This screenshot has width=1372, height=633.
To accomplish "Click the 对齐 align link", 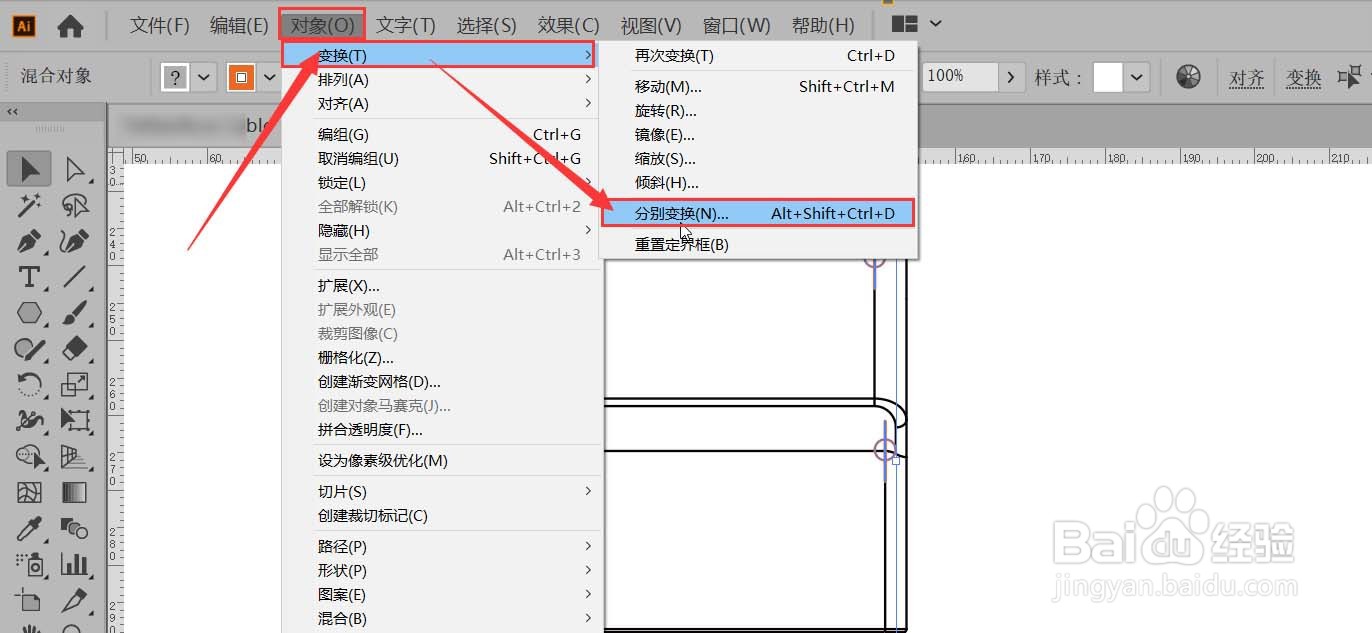I will point(1246,76).
